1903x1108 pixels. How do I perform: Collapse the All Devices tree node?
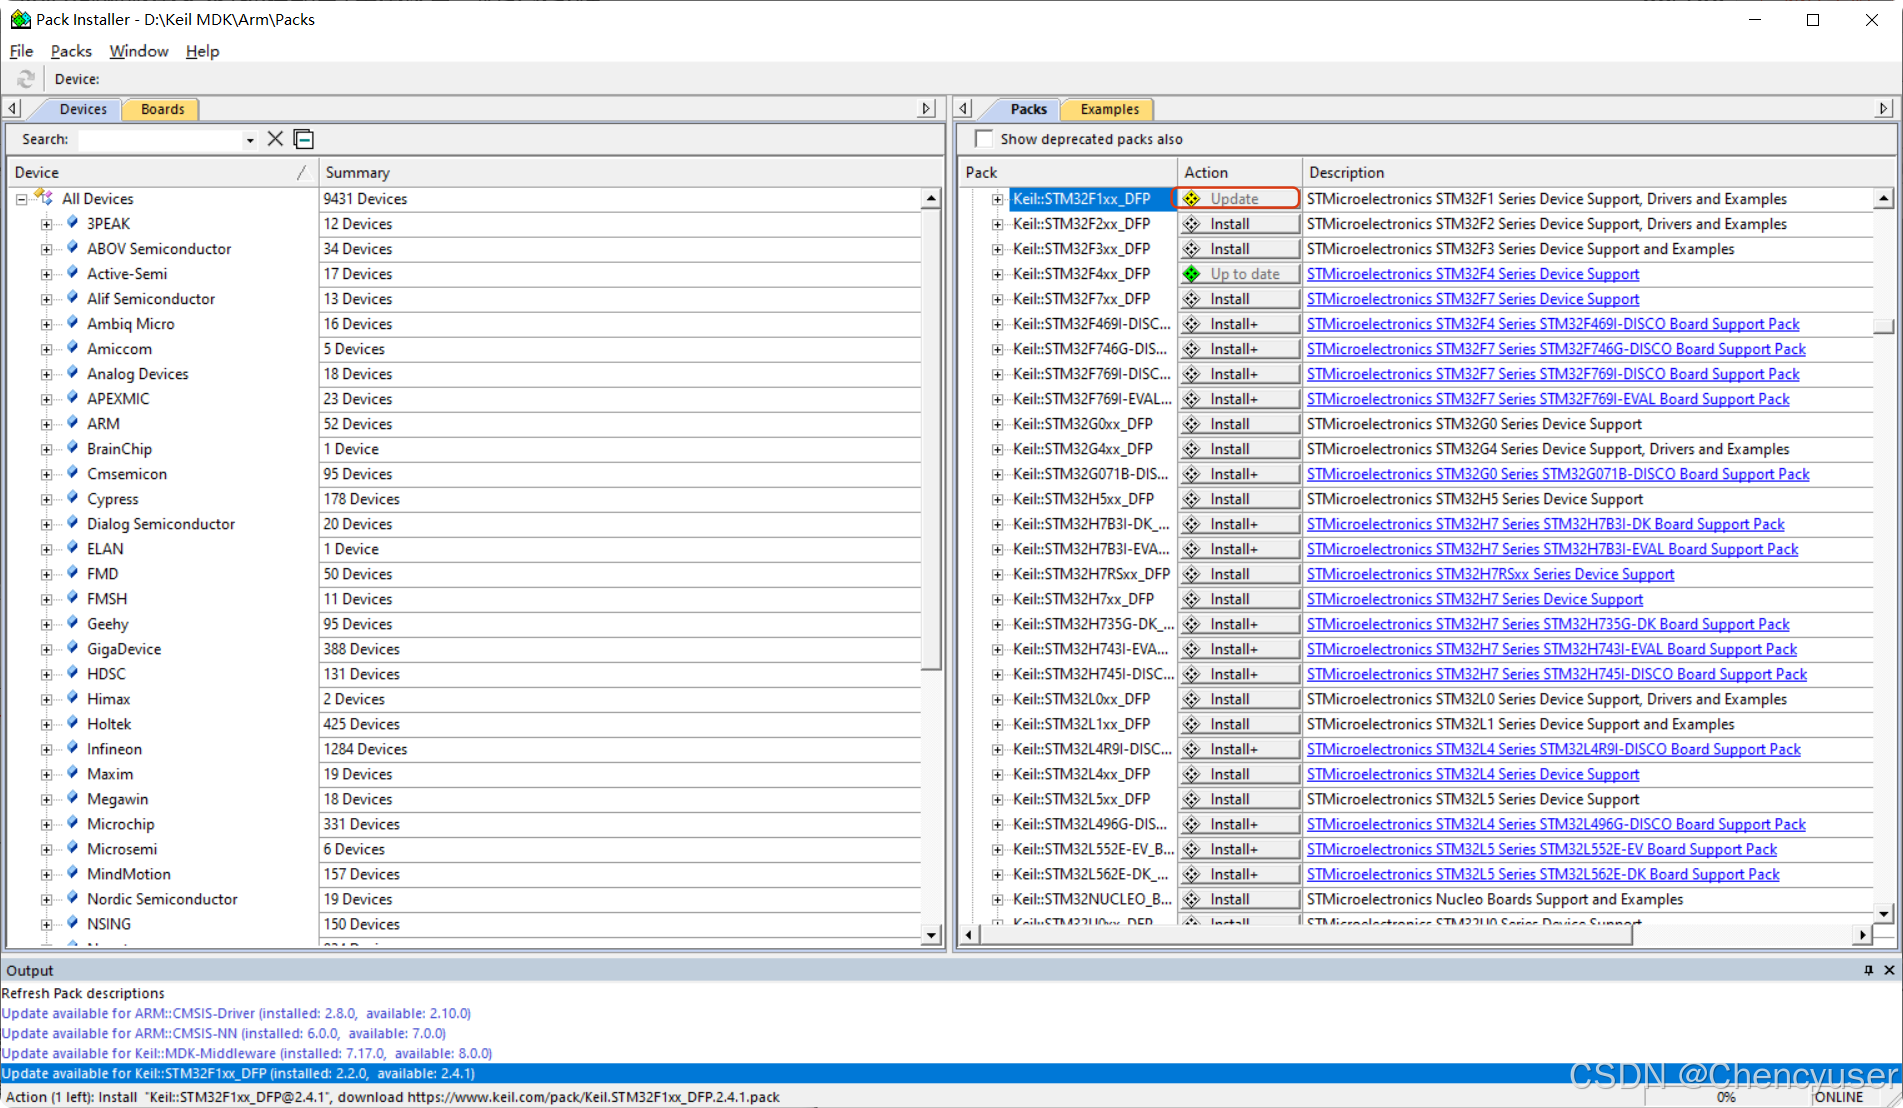21,199
